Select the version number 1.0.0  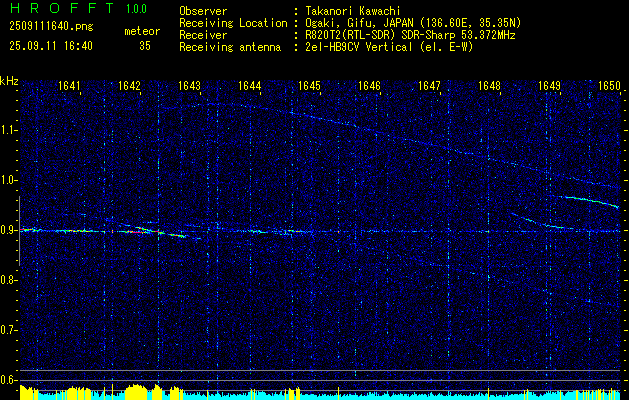[136, 8]
